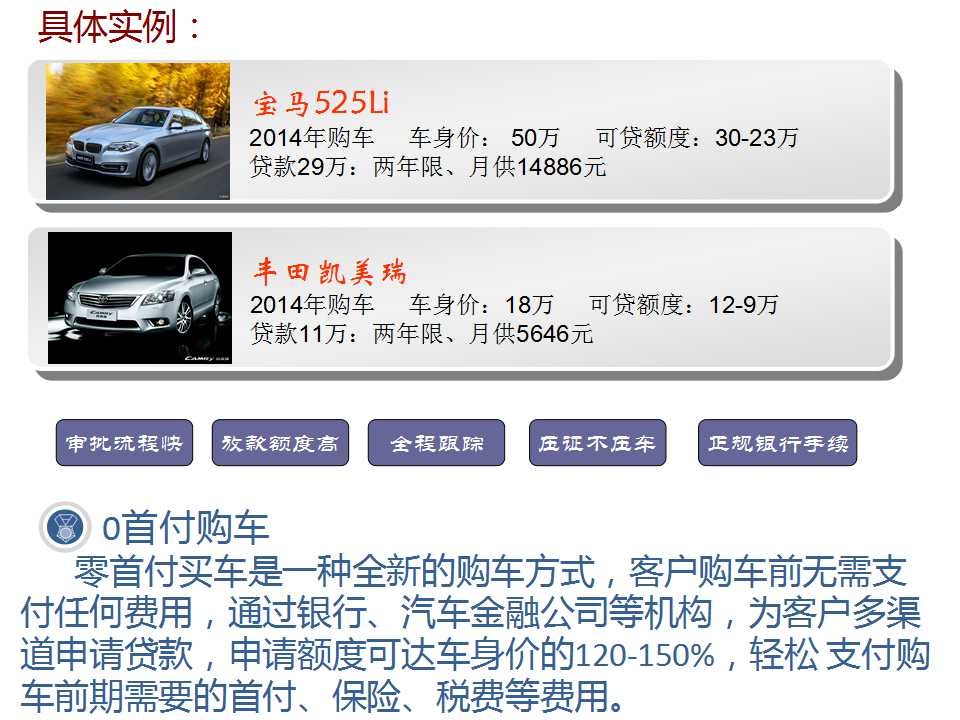Click the 可贷额度：12-9万 text
The image size is (960, 720).
point(684,304)
